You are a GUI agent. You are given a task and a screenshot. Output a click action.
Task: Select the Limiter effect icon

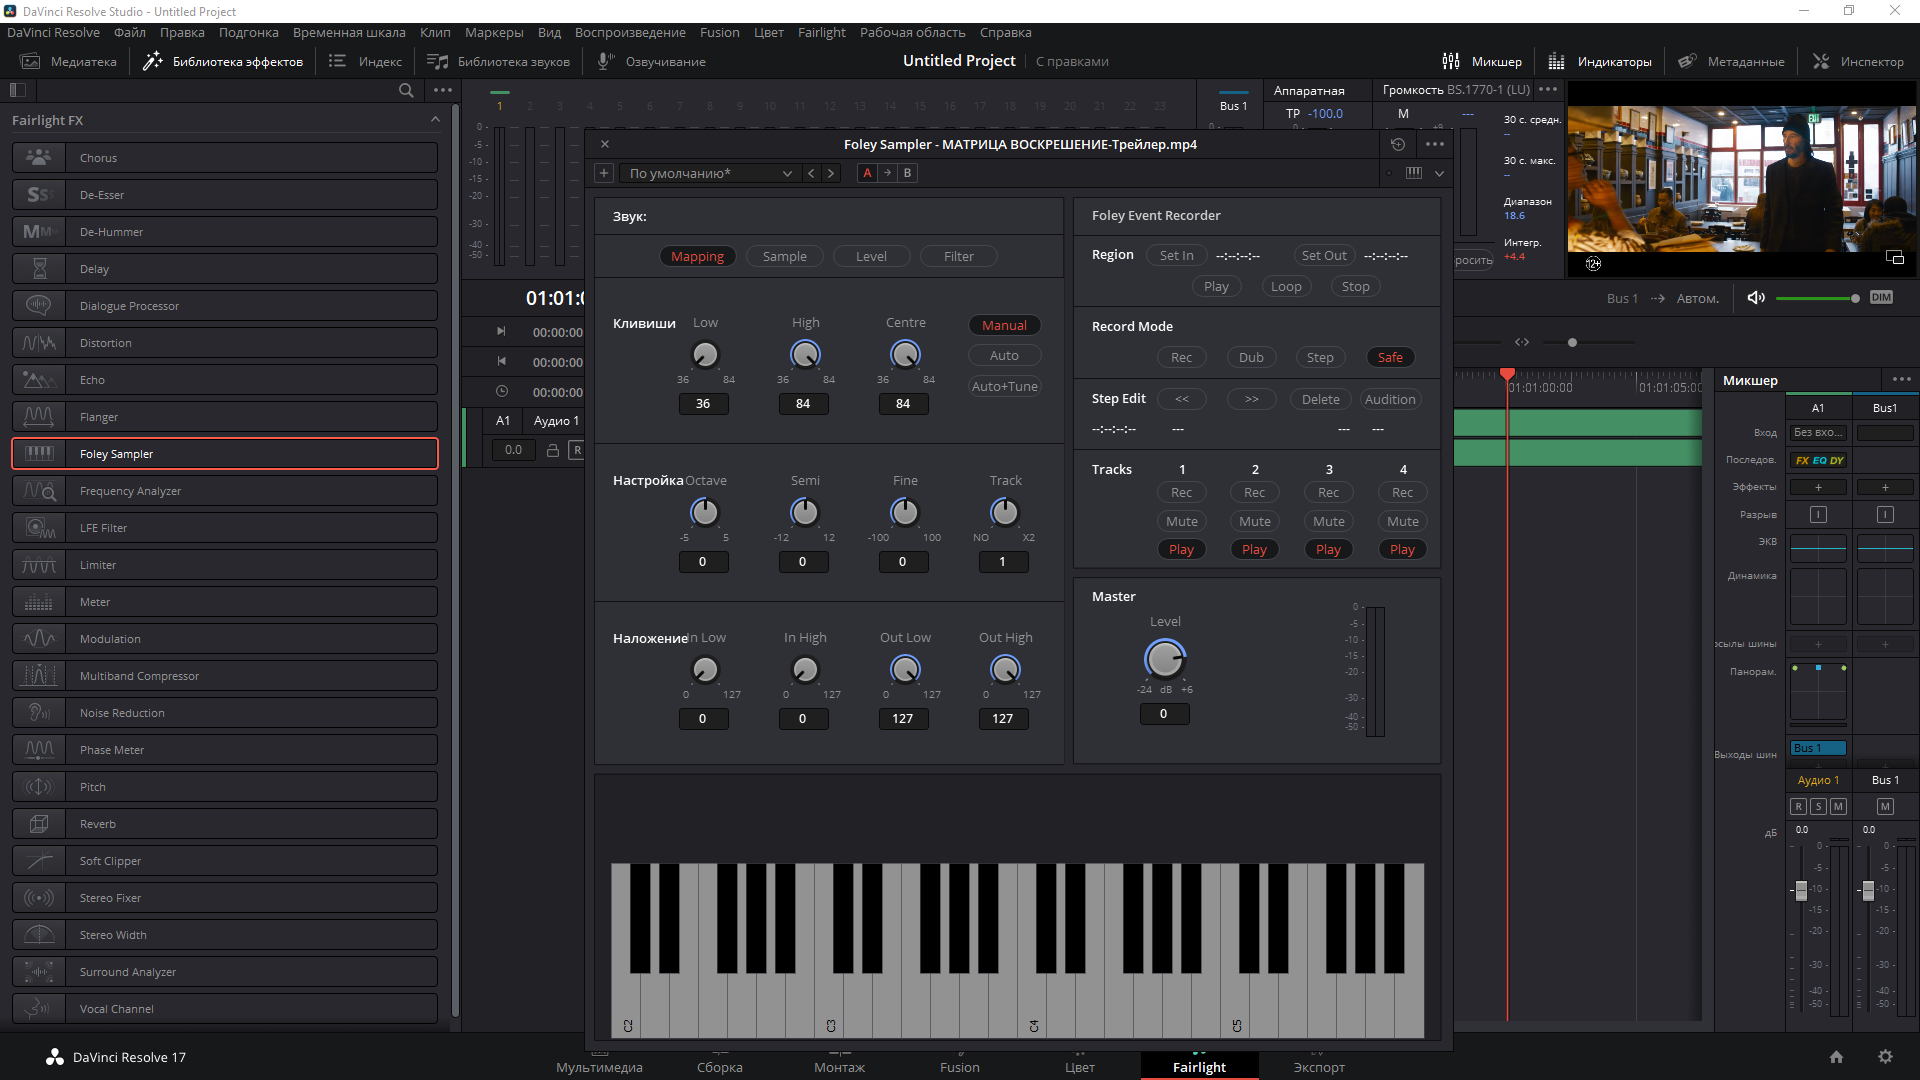[39, 565]
